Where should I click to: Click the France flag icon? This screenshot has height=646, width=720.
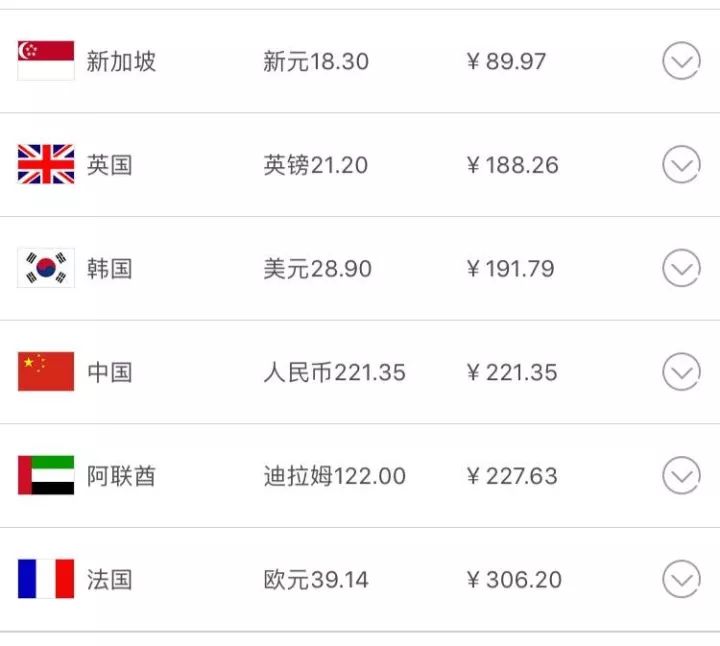point(46,579)
